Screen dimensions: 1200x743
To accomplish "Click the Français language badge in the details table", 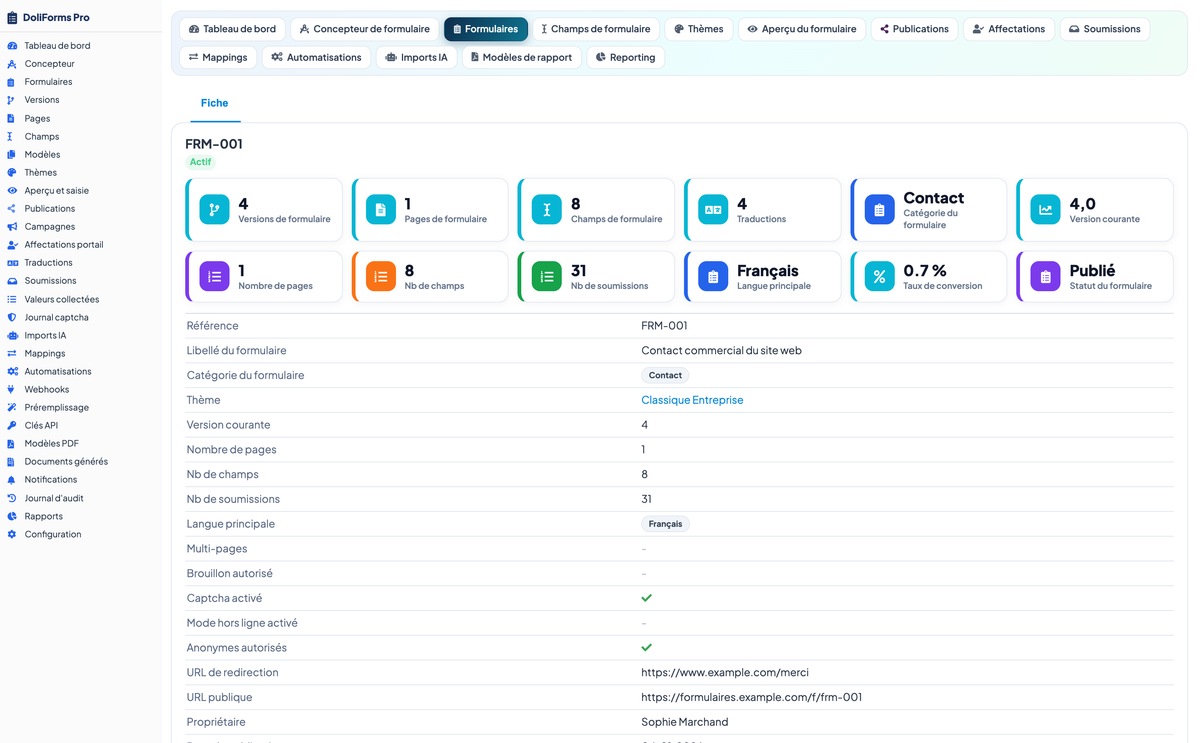I will pos(665,524).
